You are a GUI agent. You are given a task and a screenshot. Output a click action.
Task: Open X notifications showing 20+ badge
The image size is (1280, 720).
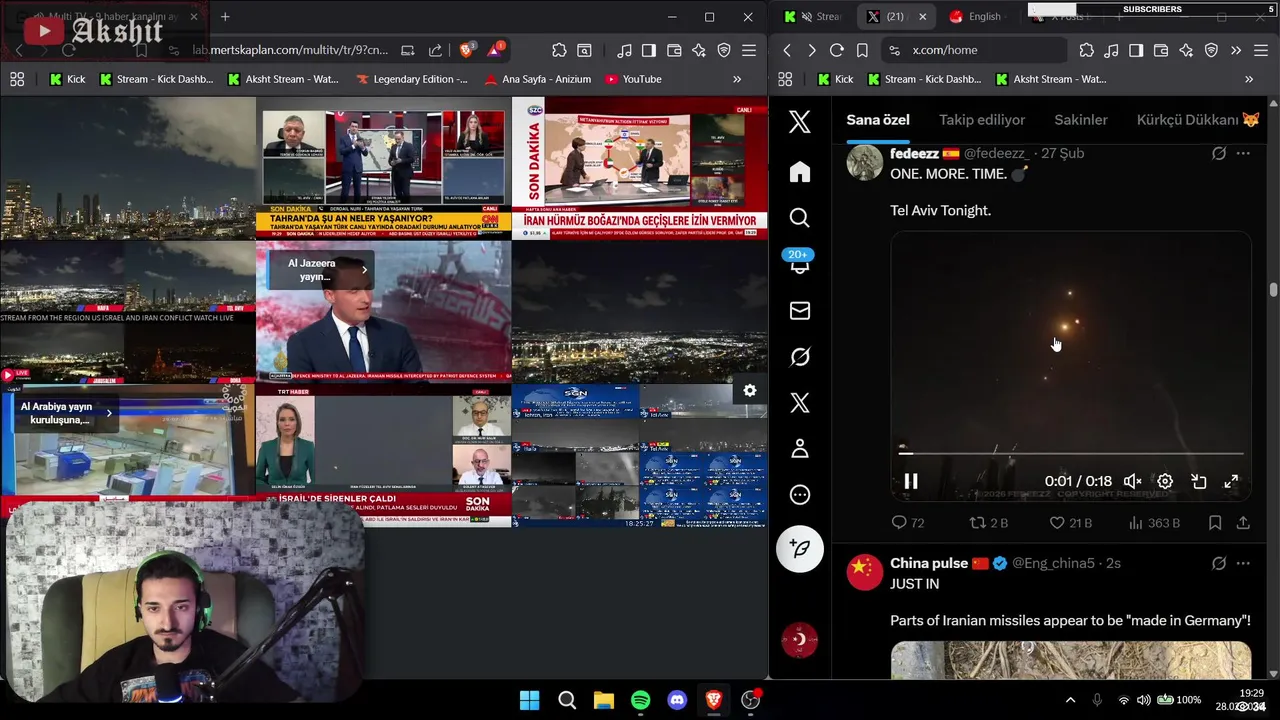click(x=800, y=264)
